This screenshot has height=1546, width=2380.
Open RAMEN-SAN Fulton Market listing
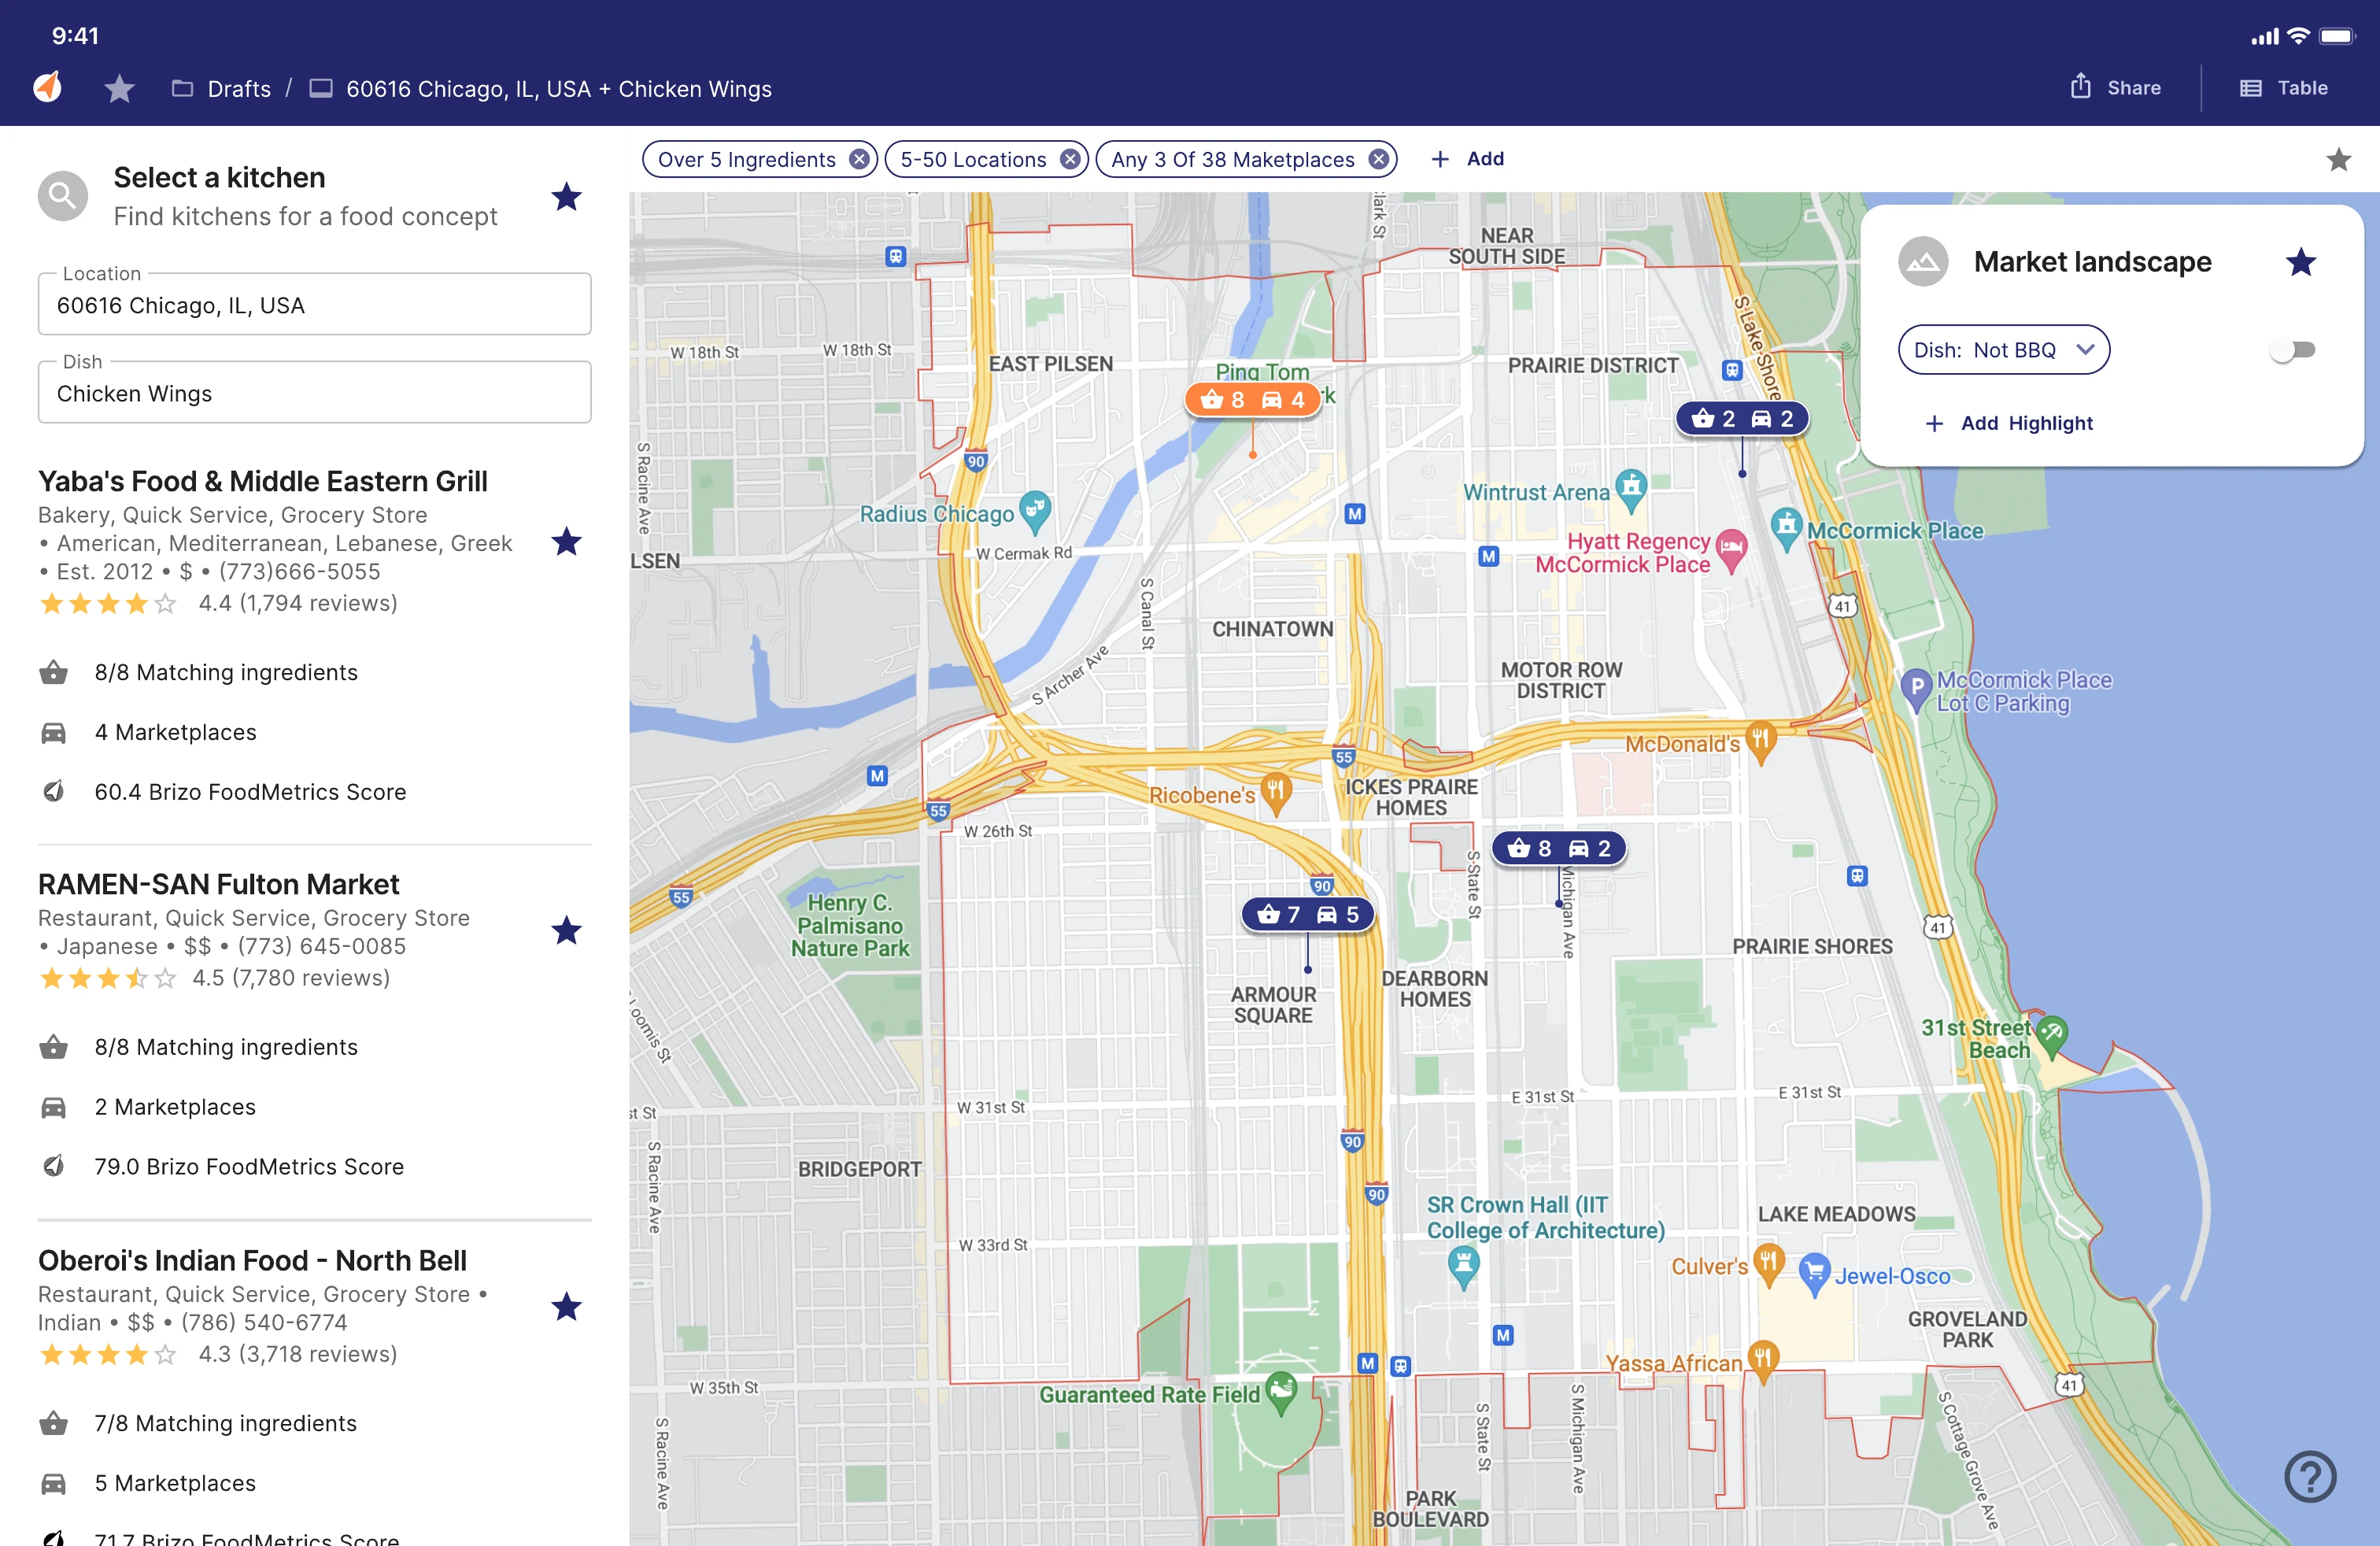click(x=218, y=884)
